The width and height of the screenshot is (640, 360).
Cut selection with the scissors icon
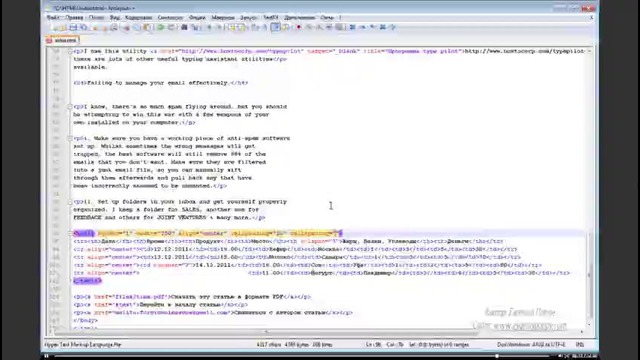(x=126, y=27)
